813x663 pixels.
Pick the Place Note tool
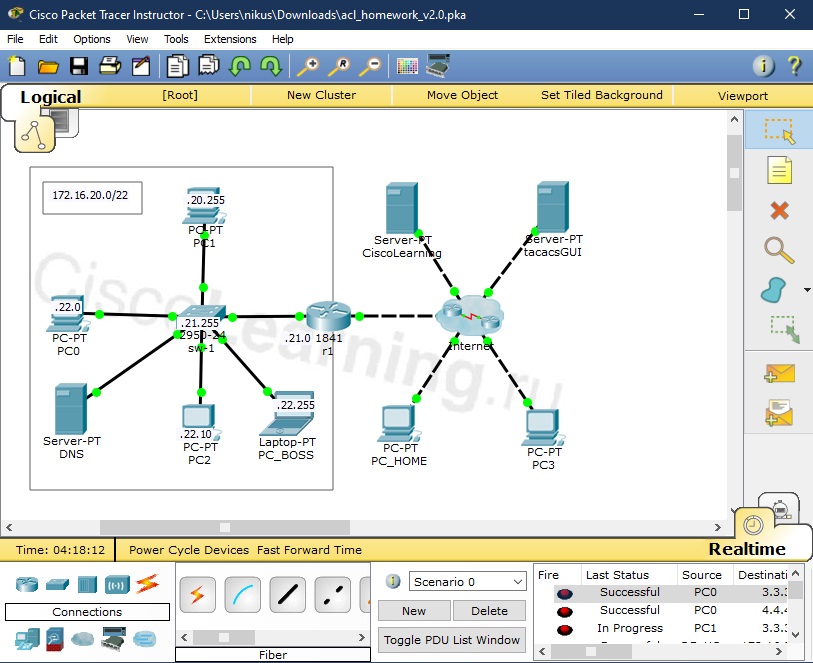pyautogui.click(x=779, y=170)
